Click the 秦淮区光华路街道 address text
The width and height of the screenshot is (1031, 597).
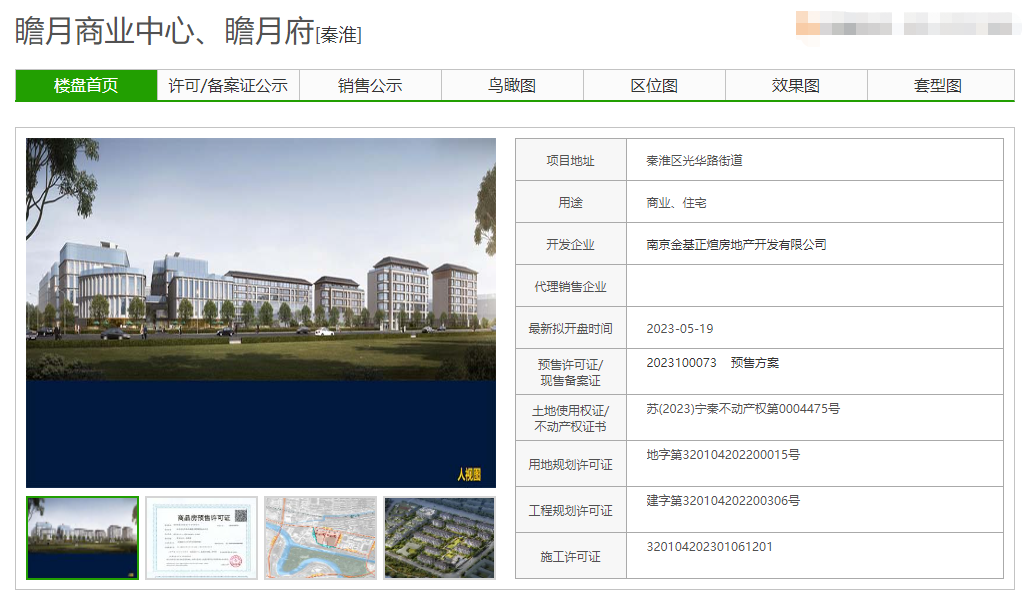pyautogui.click(x=694, y=161)
